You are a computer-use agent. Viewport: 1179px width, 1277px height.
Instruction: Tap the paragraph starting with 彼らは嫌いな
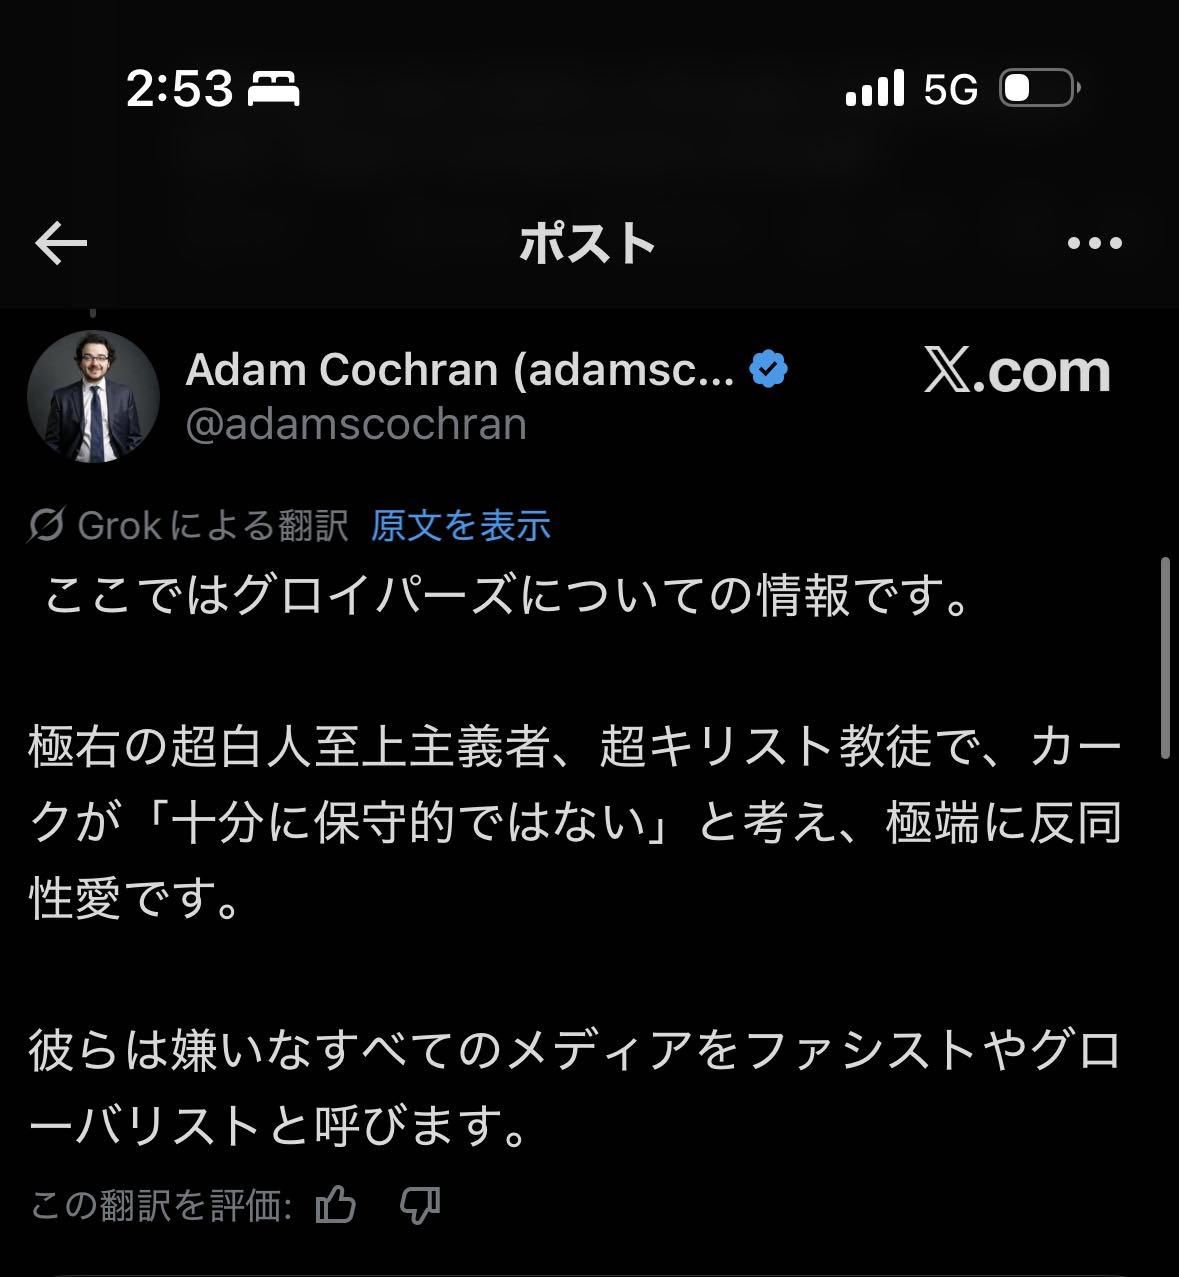(x=575, y=1089)
